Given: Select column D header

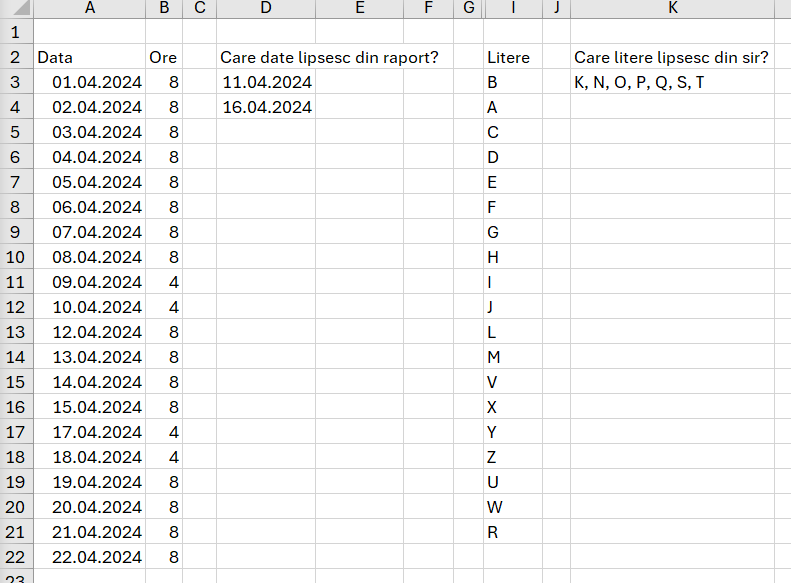Looking at the screenshot, I should (265, 8).
